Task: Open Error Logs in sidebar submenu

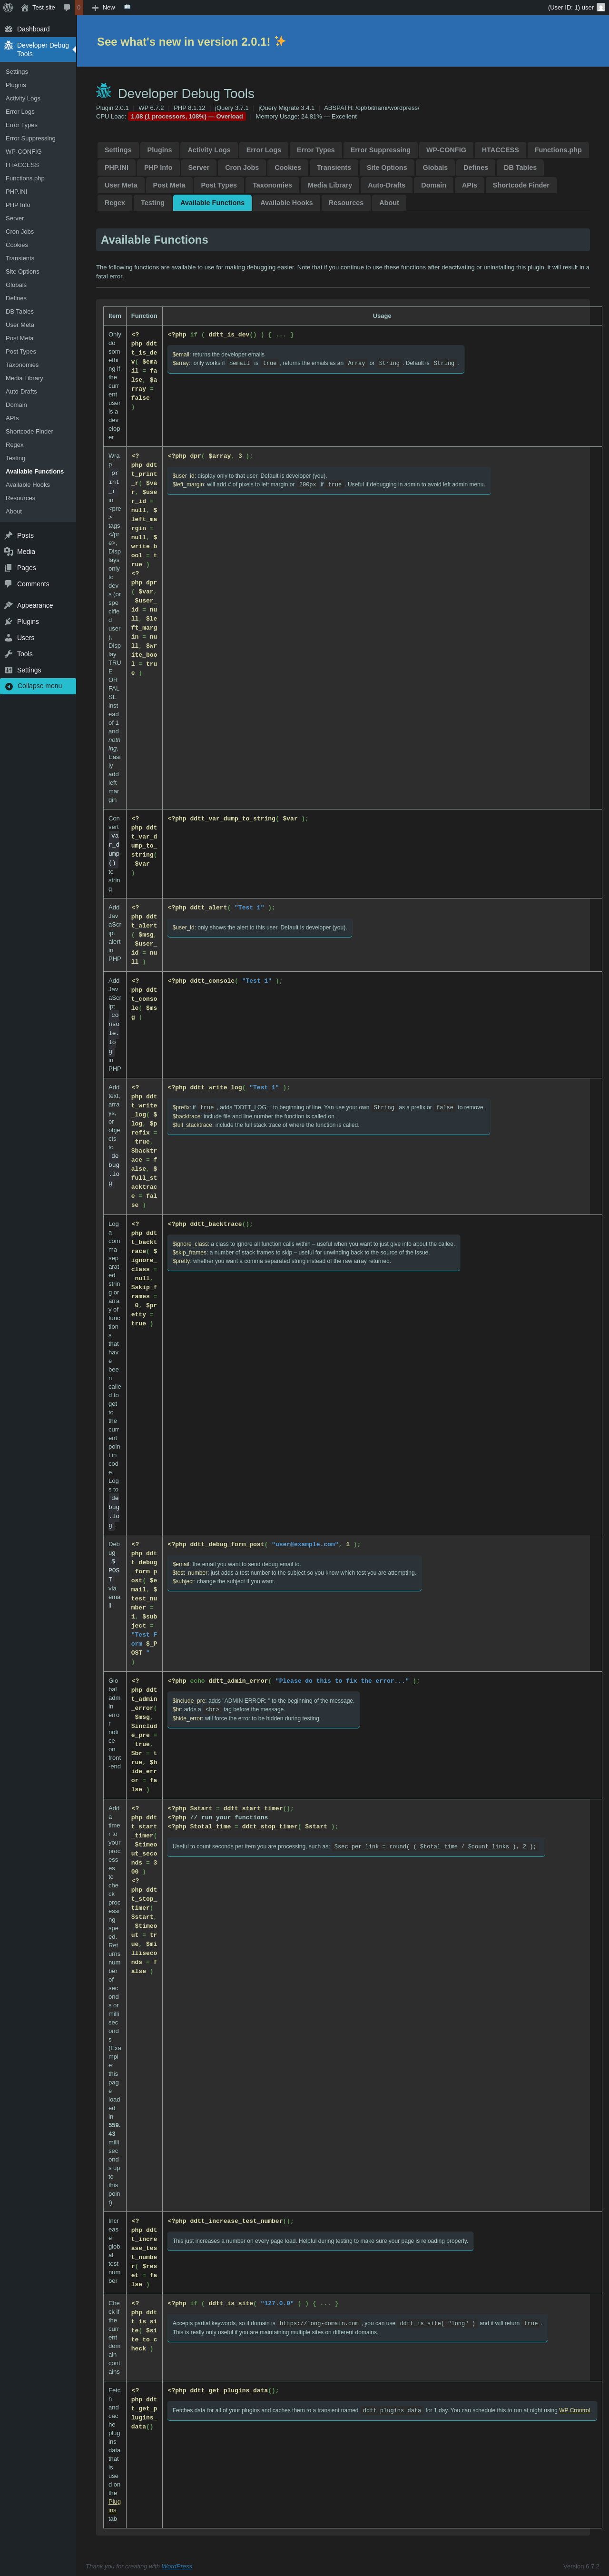Action: 20,112
